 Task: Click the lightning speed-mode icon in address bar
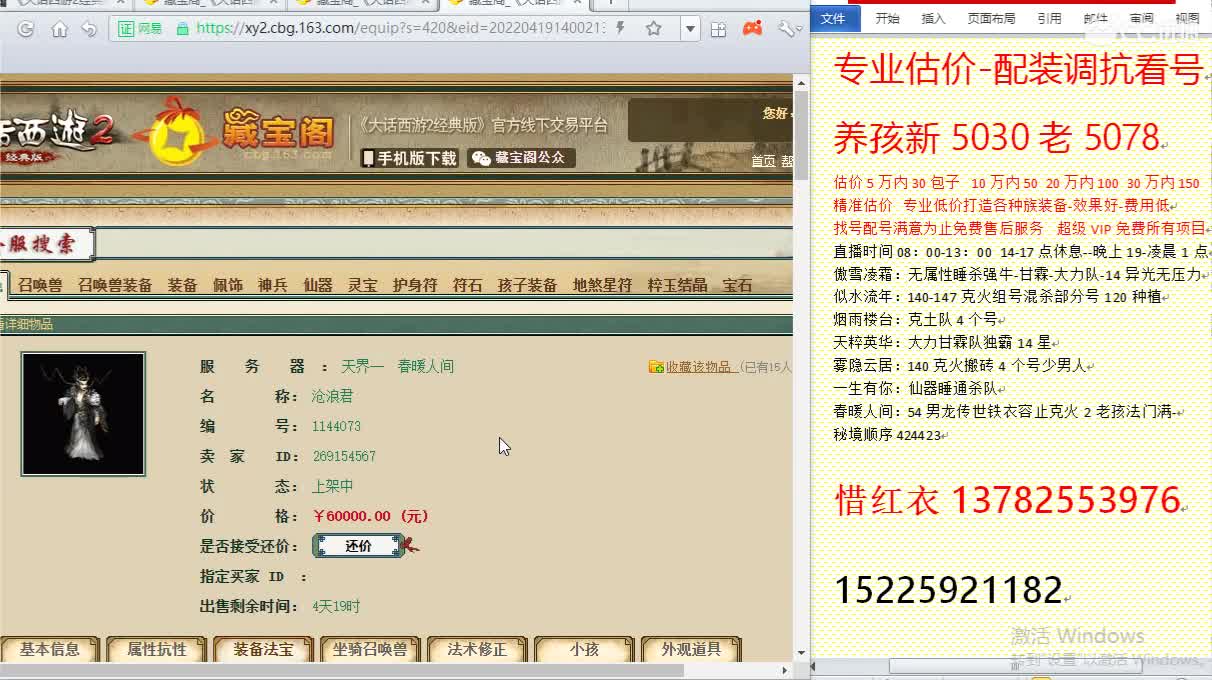pyautogui.click(x=621, y=28)
